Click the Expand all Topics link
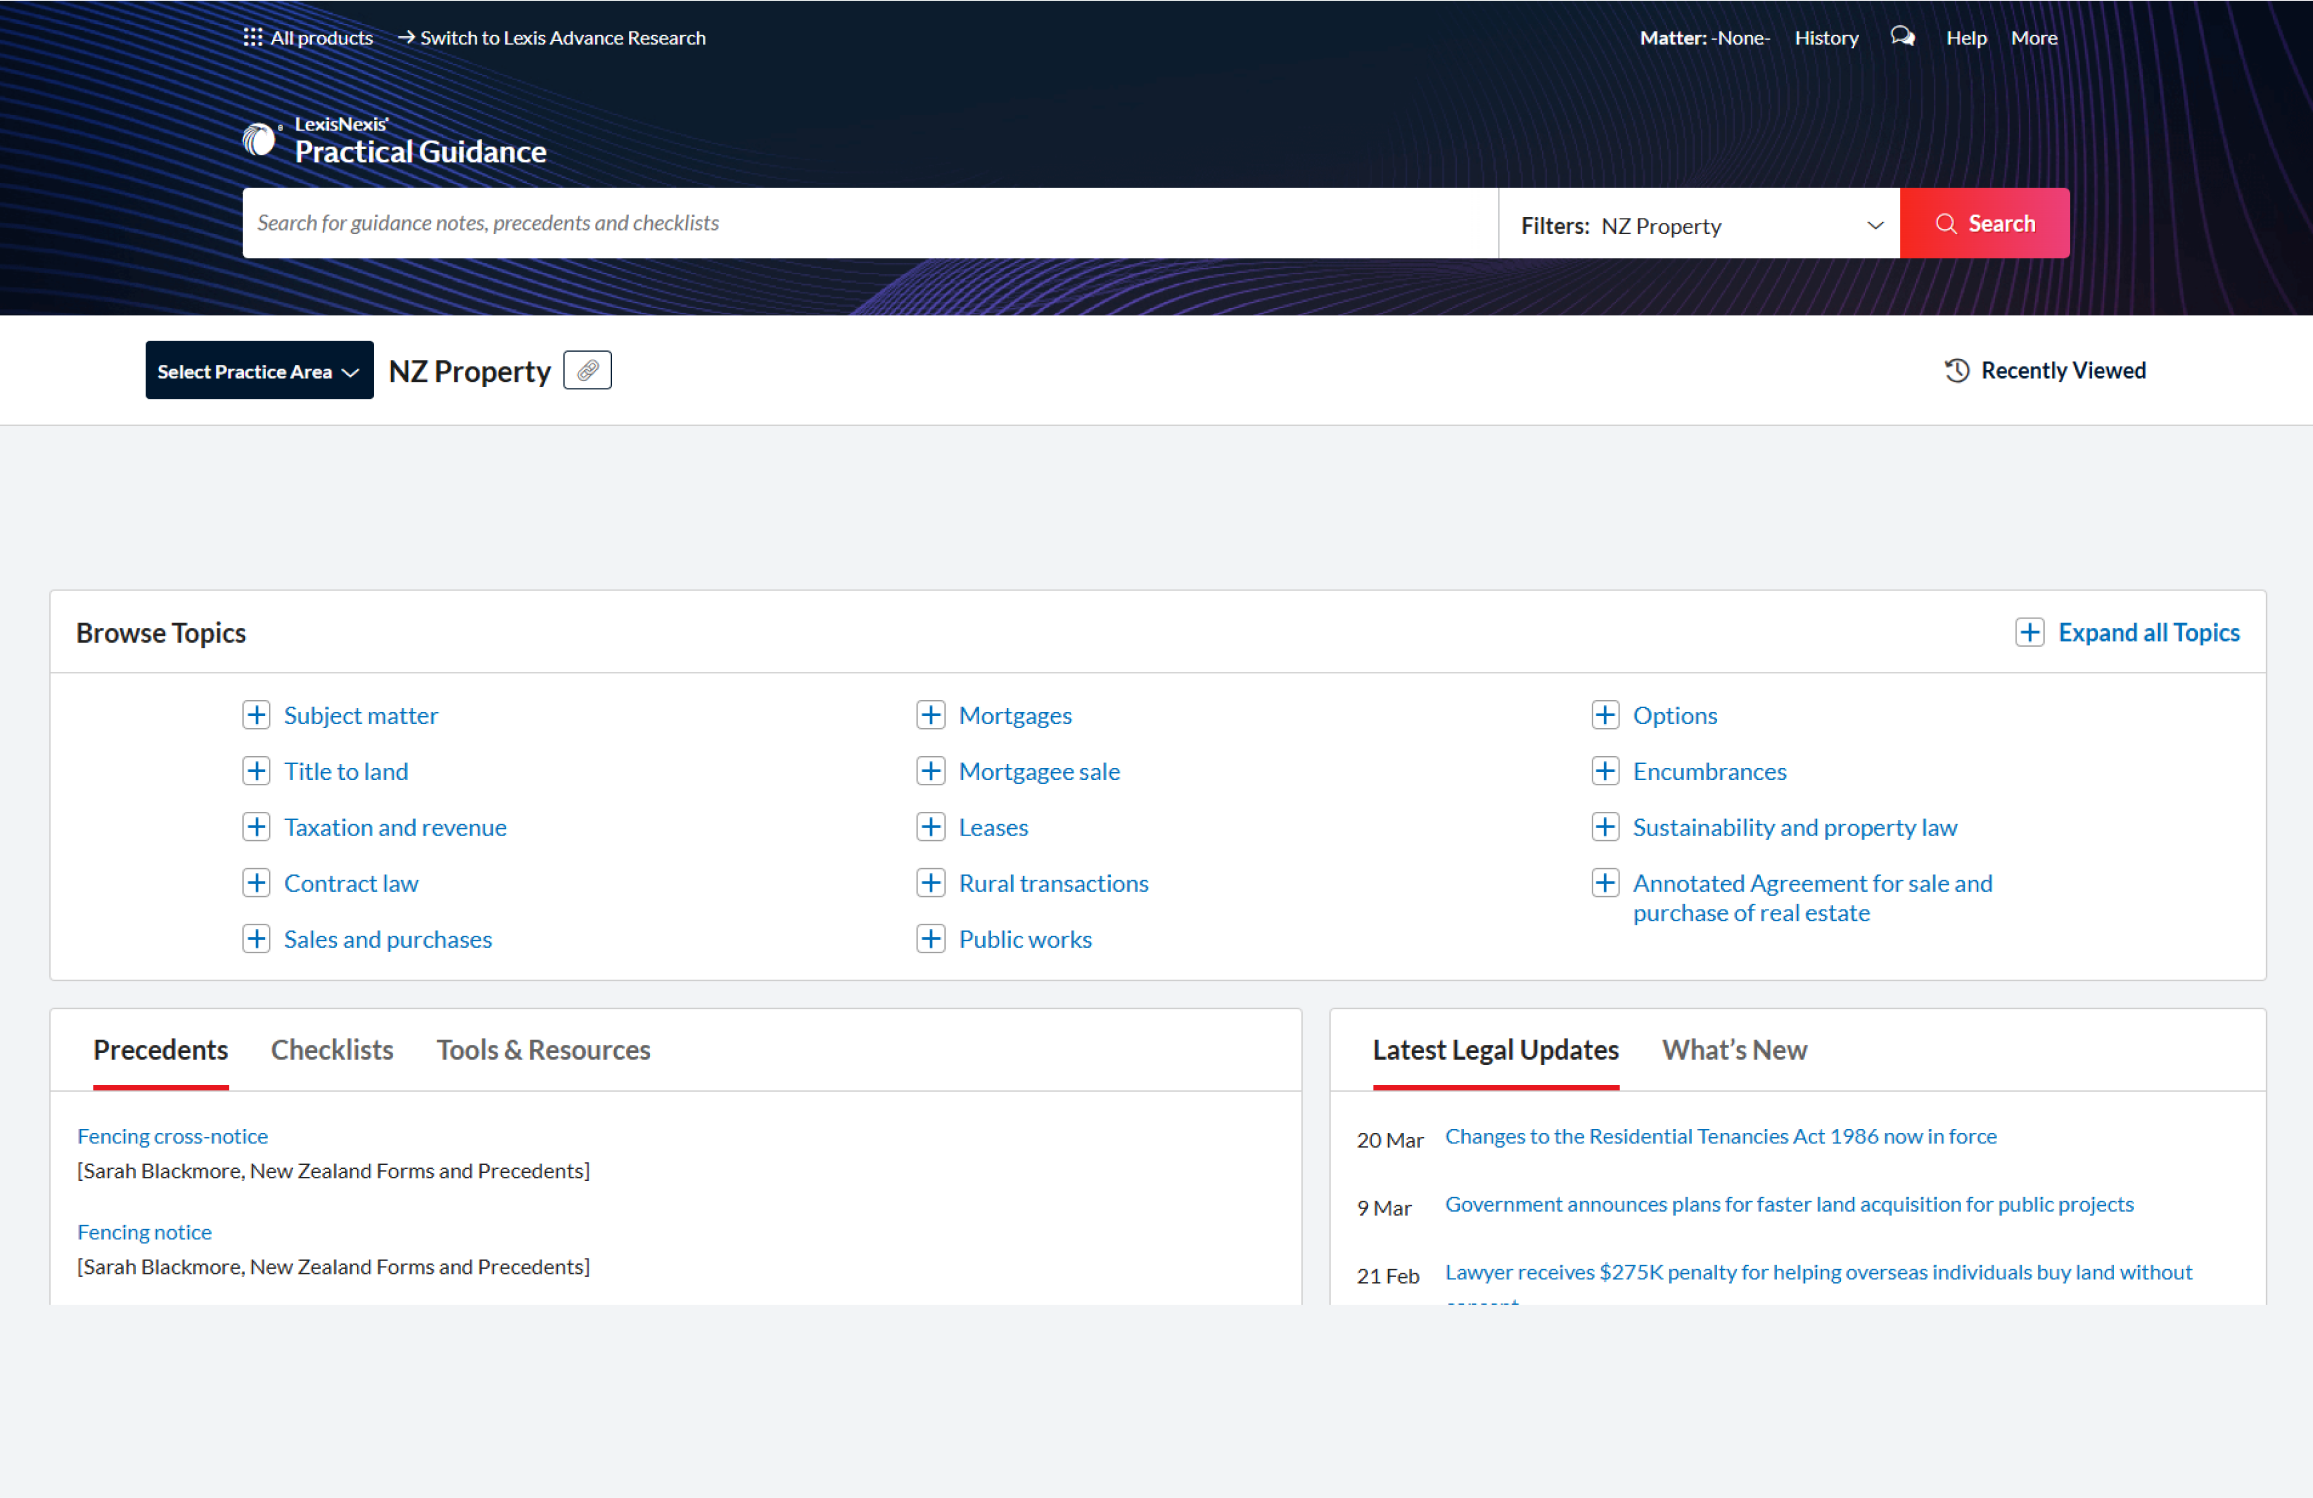 click(2148, 632)
